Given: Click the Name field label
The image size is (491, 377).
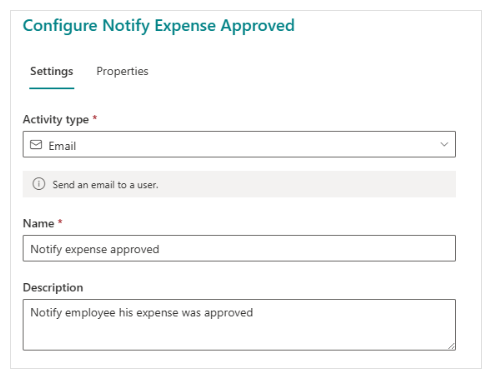Looking at the screenshot, I should [38, 223].
